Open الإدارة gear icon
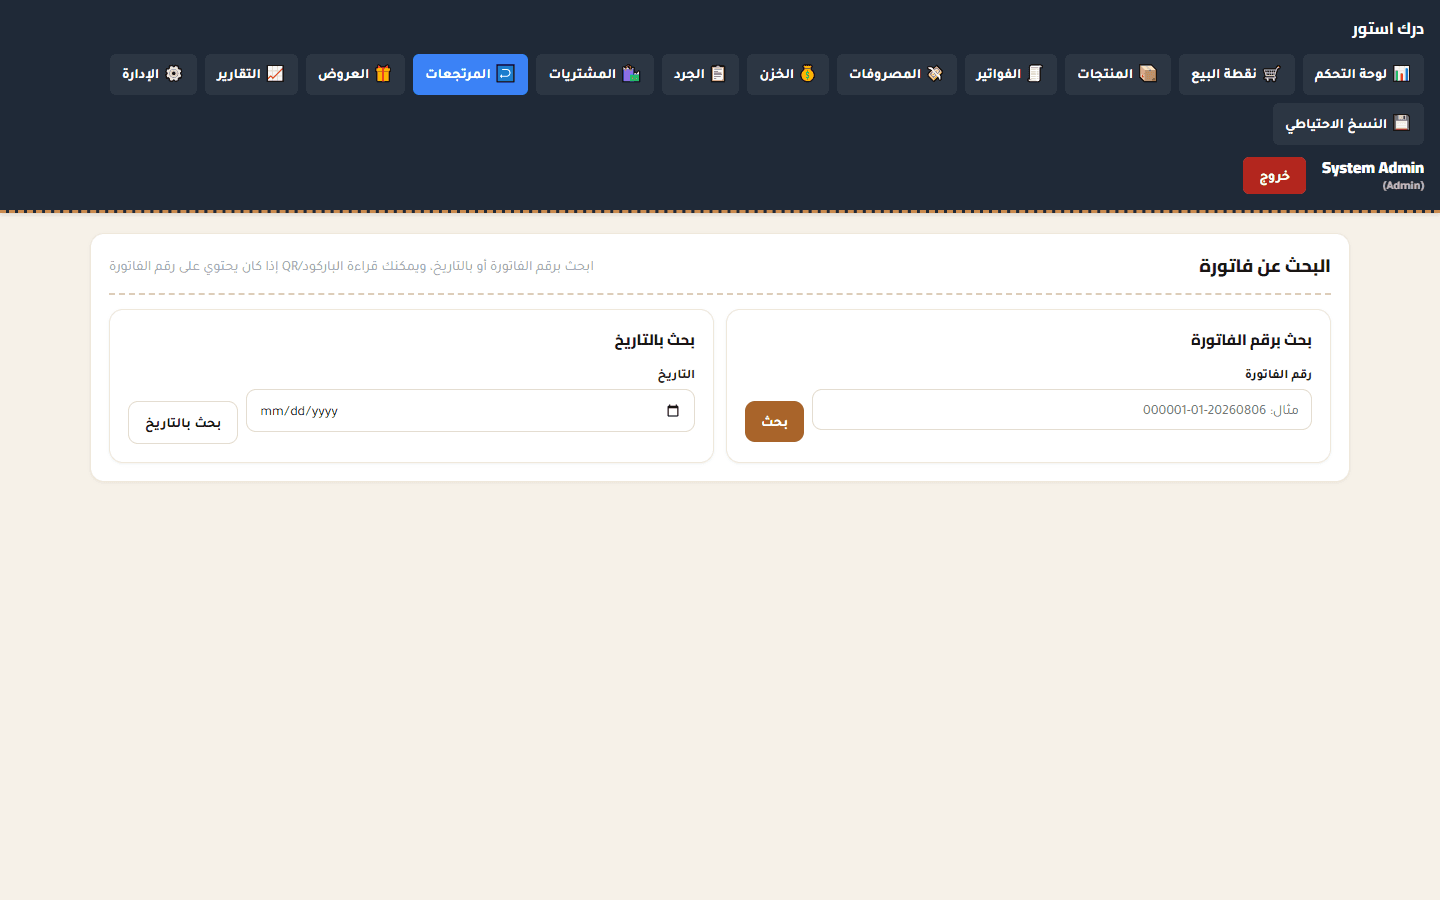Viewport: 1440px width, 900px height. [x=174, y=74]
